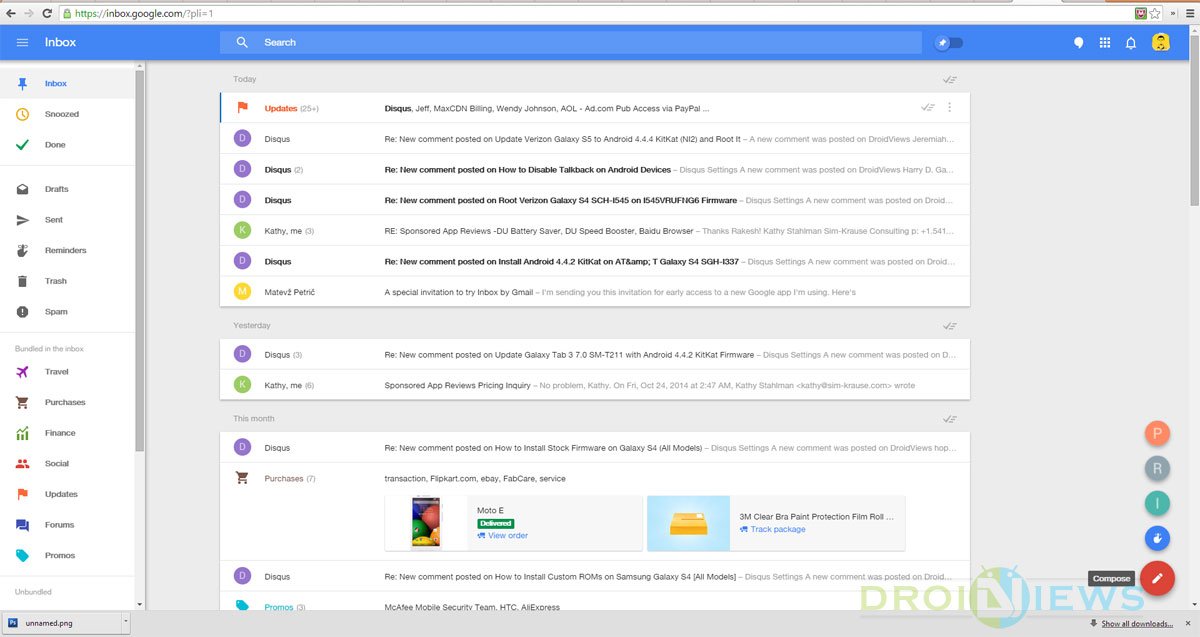The image size is (1200, 637).
Task: Click the Social people icon
Action: tap(22, 464)
